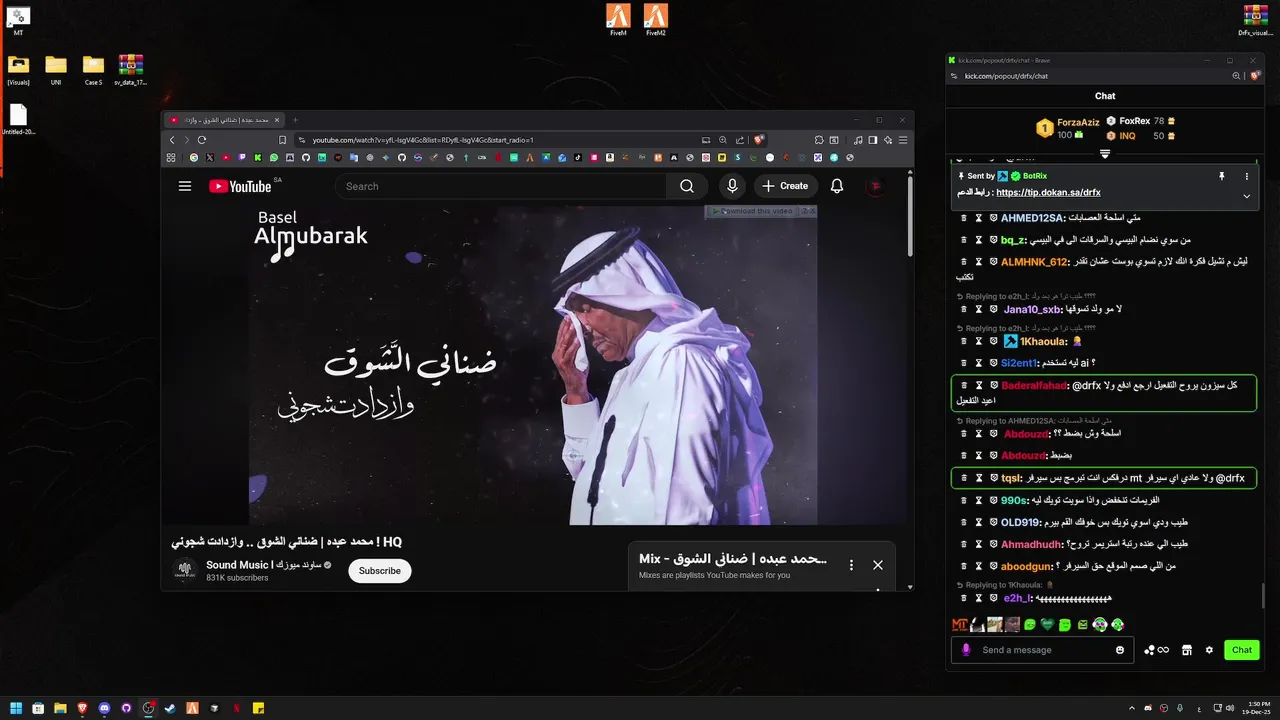Open Kick chat settings gear
The width and height of the screenshot is (1280, 720).
coord(1209,650)
